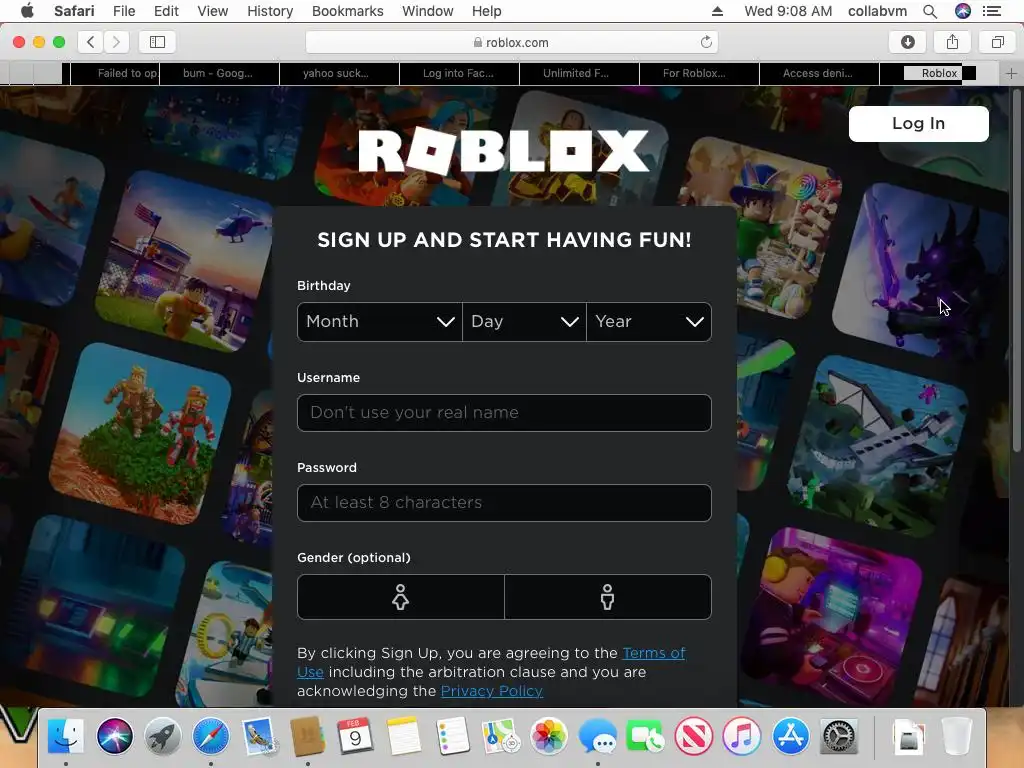Switch to the "Failed to op" tab
Viewport: 1024px width, 768px height.
[115, 73]
